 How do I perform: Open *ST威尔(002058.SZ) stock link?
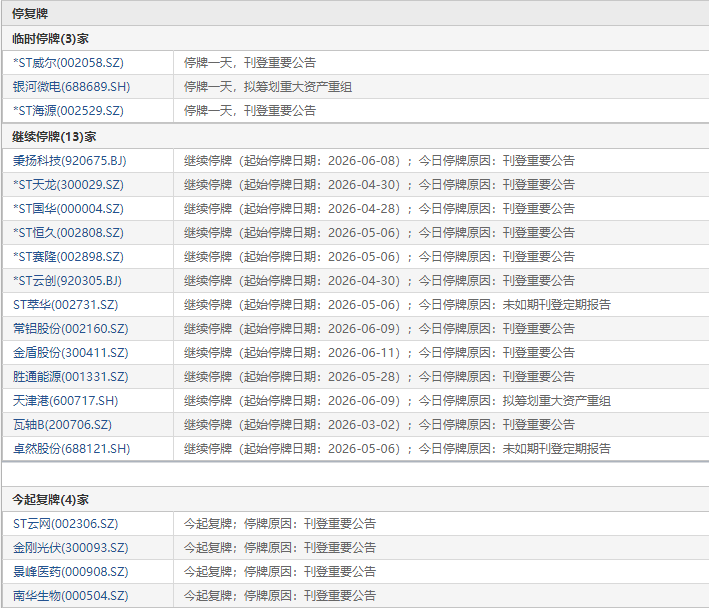pyautogui.click(x=68, y=63)
